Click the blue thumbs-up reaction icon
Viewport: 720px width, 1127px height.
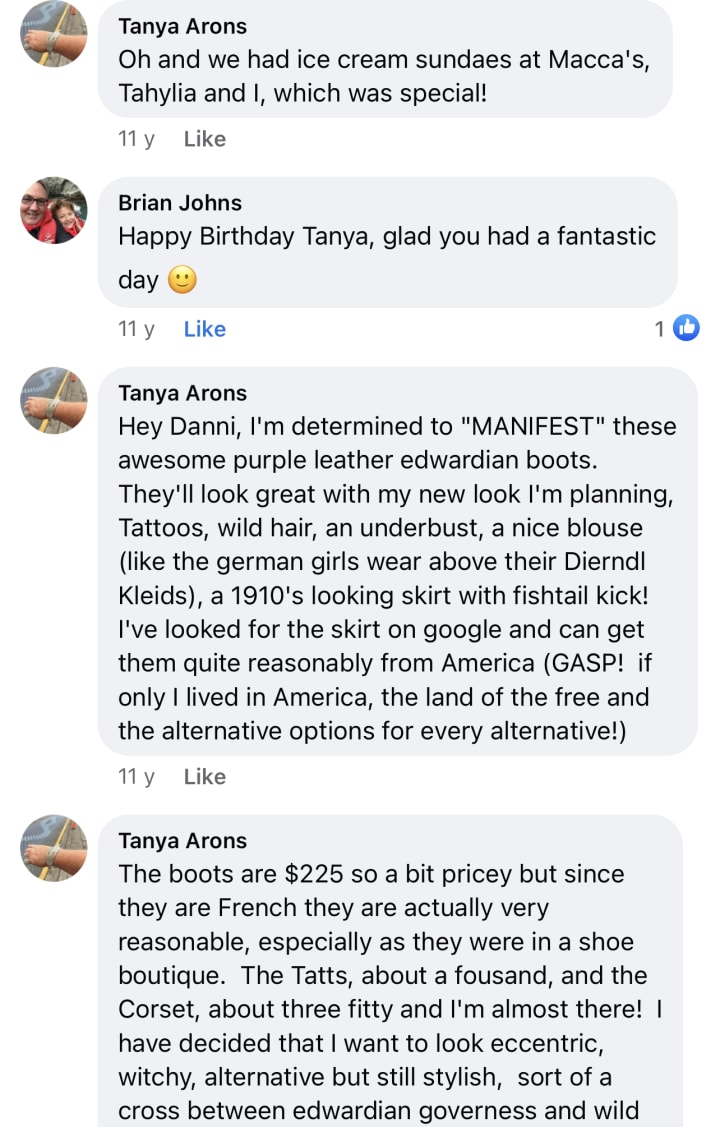pos(686,328)
